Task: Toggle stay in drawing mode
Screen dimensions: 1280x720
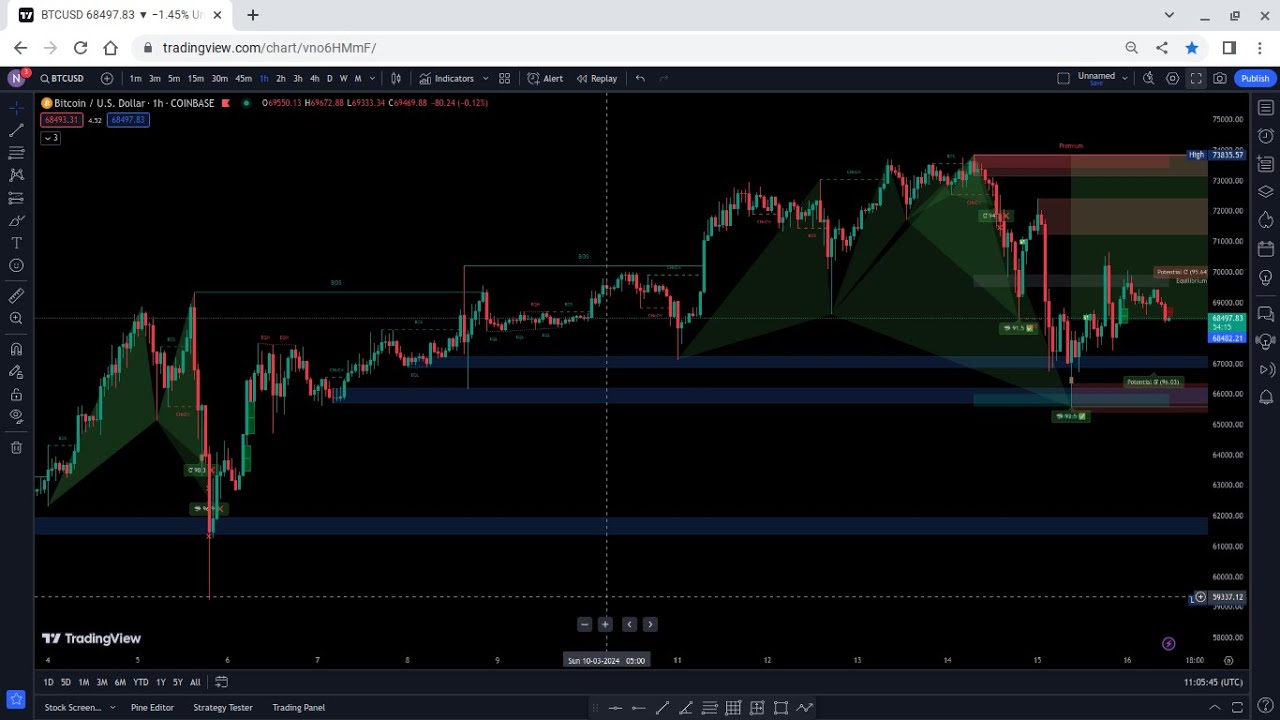Action: click(16, 372)
